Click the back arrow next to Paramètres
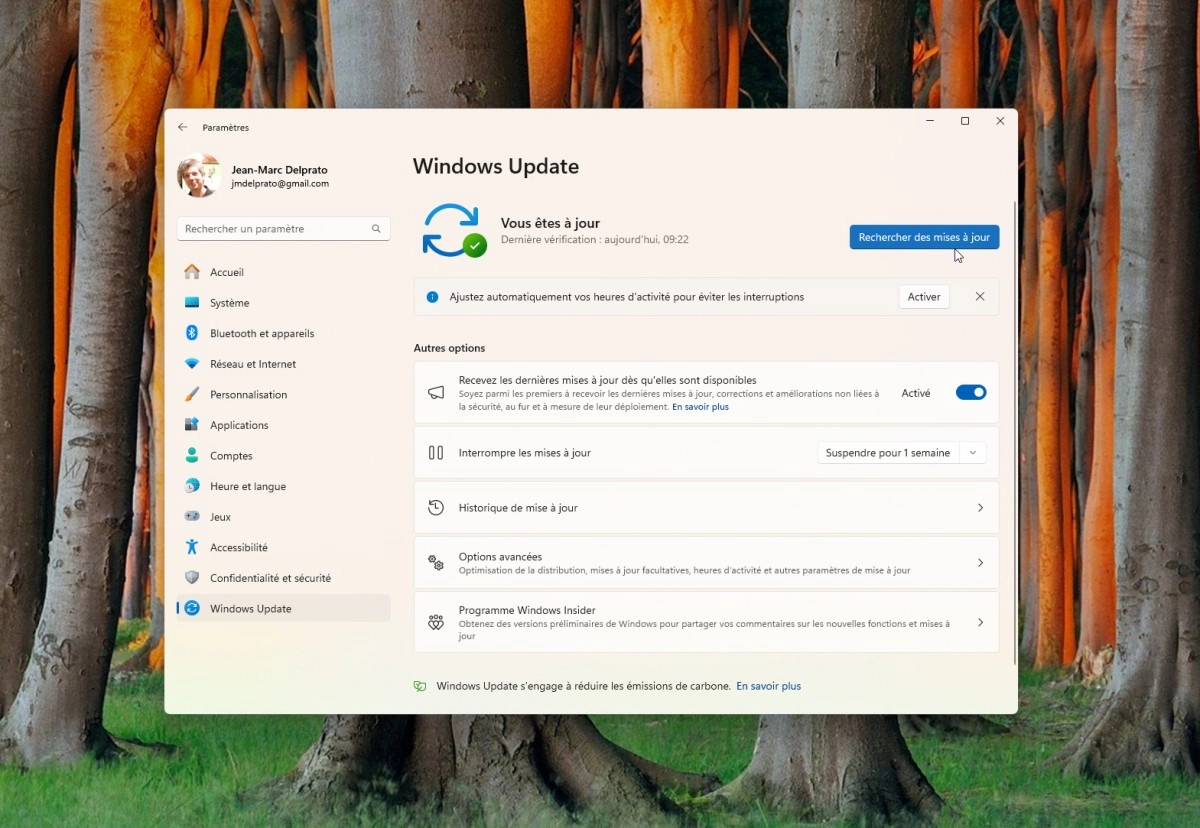Viewport: 1200px width, 828px height. (x=182, y=127)
